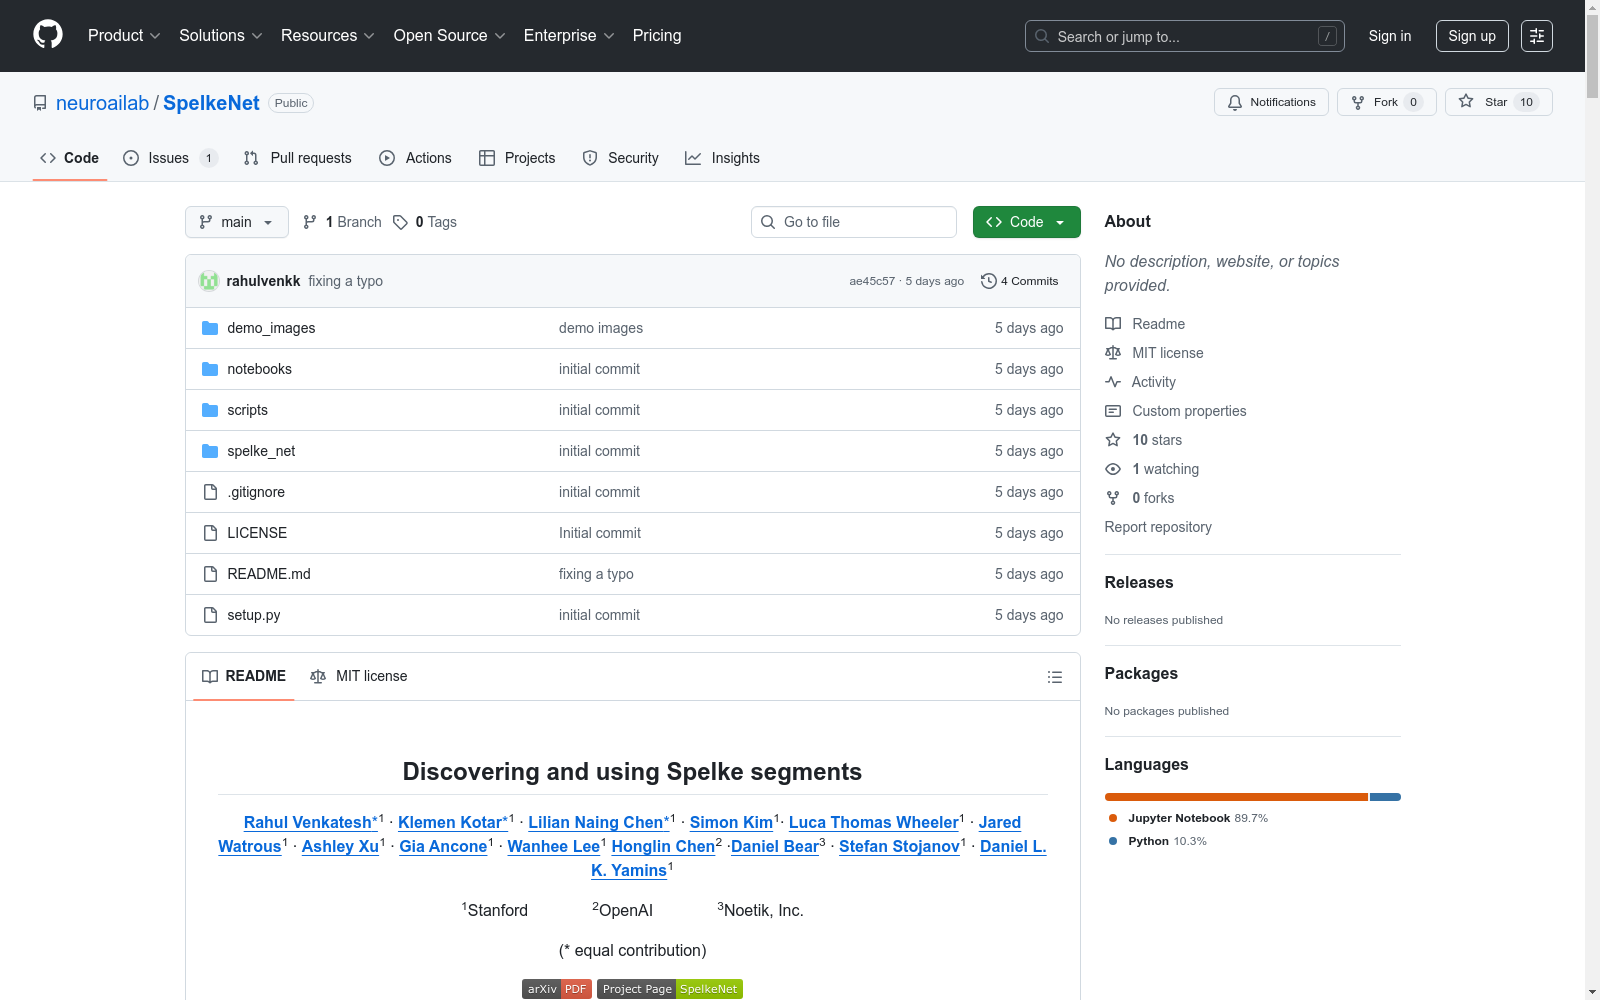Screen dimensions: 1600x1000
Task: Click the star icon beside 10 stars
Action: (x=1113, y=440)
